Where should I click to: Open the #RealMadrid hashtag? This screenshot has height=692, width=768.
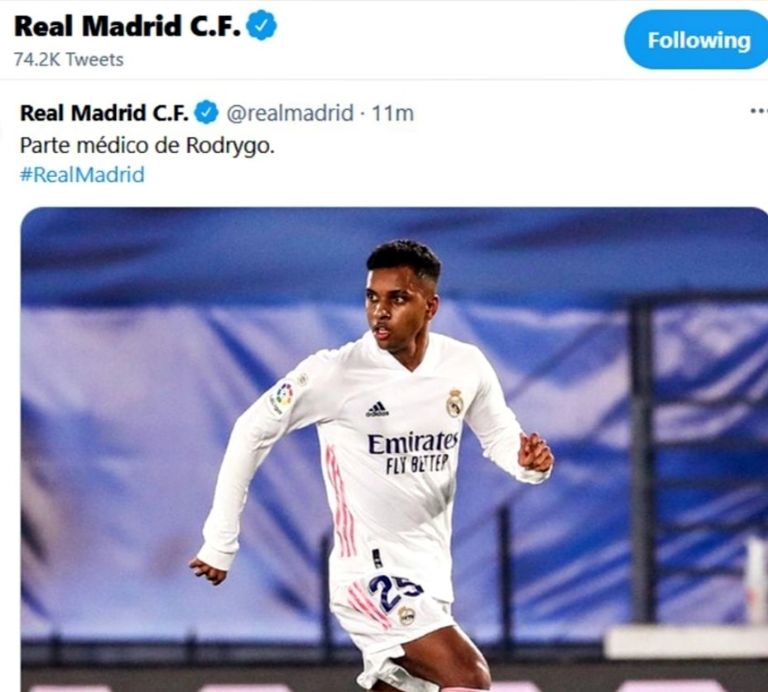pyautogui.click(x=82, y=175)
